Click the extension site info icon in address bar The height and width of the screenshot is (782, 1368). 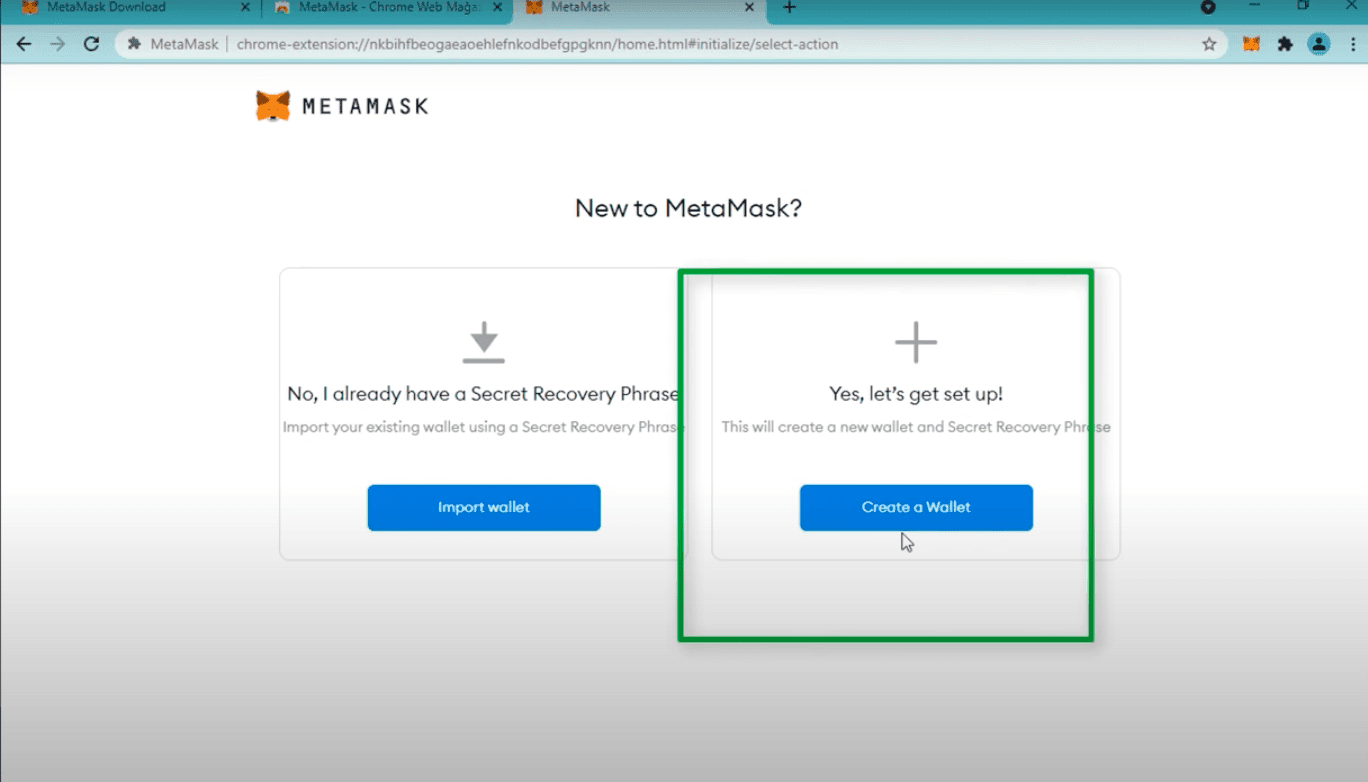(x=134, y=44)
